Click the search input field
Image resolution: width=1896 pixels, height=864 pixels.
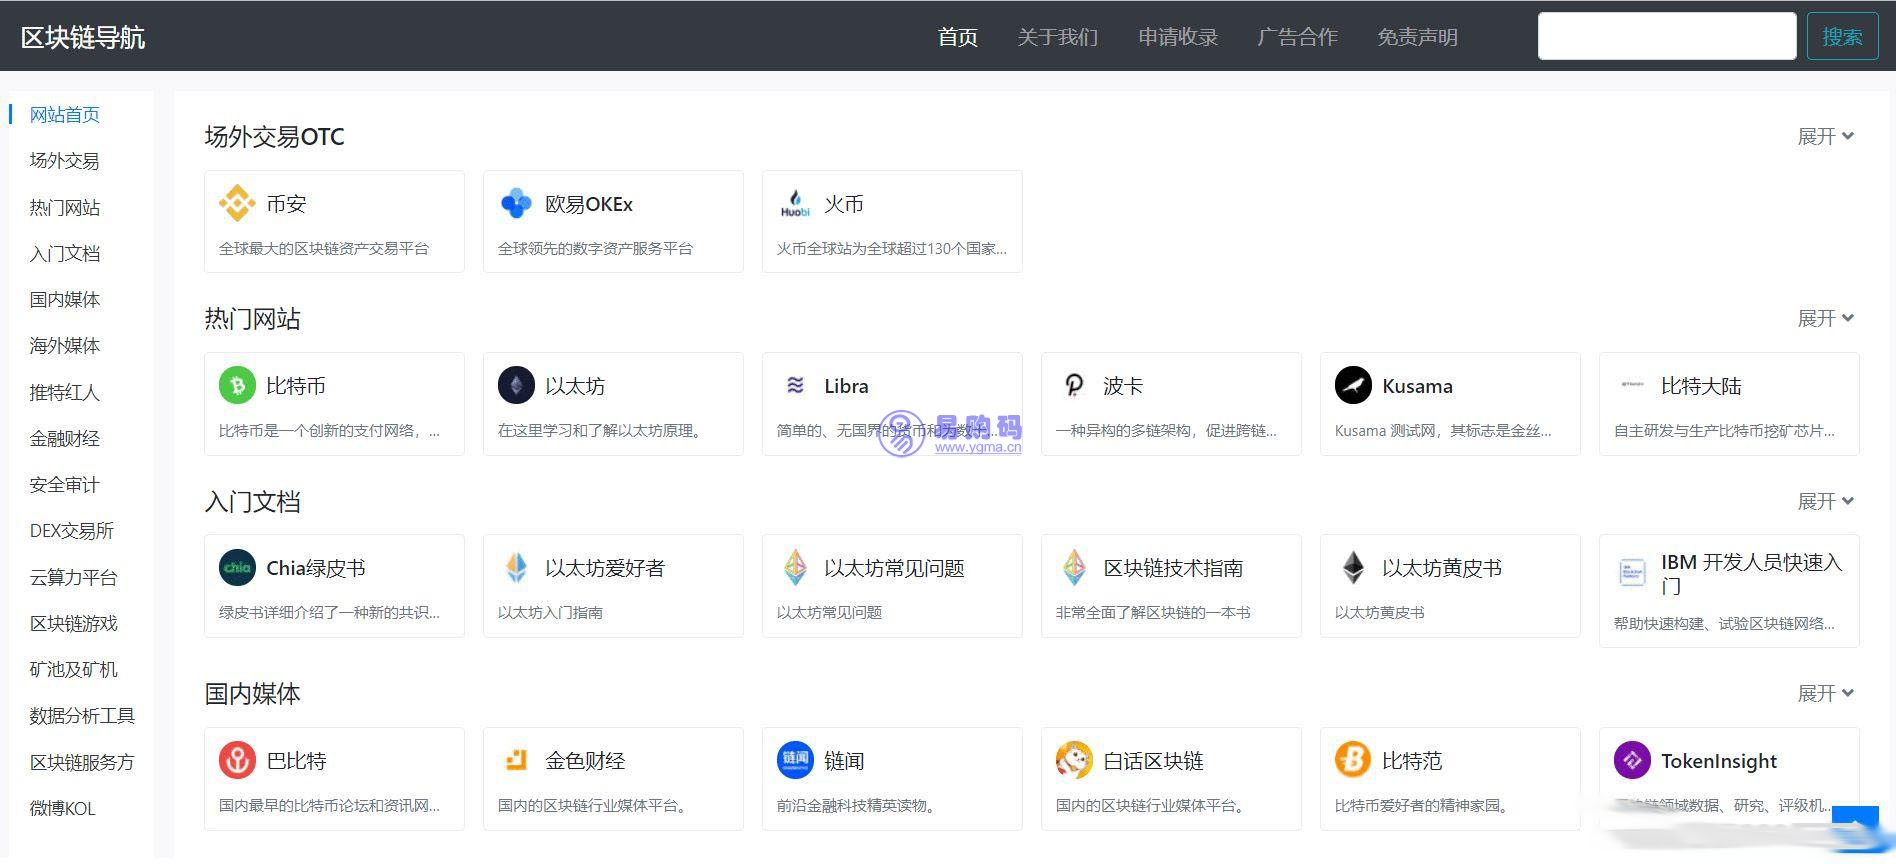click(1666, 36)
